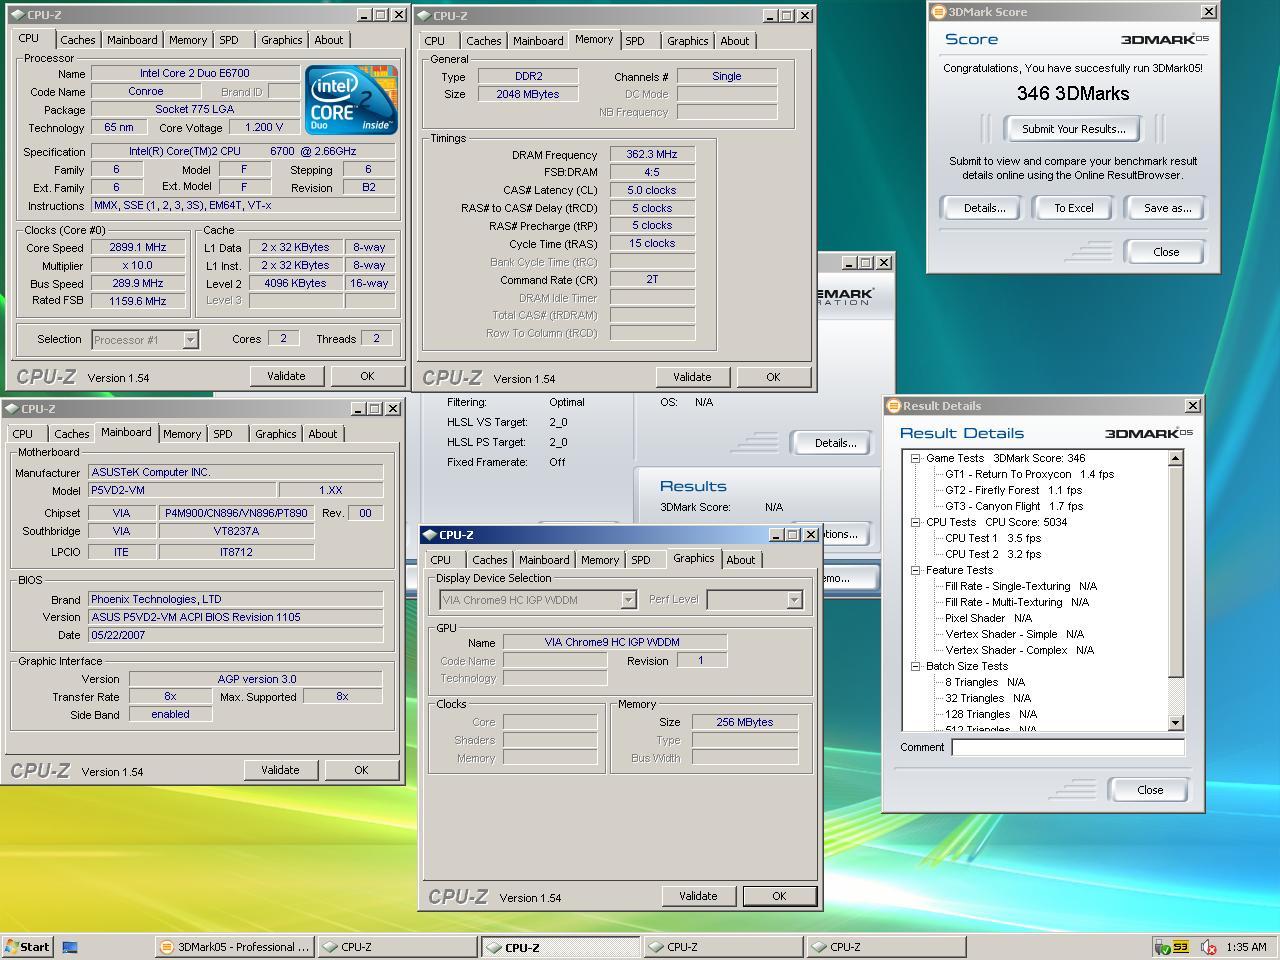Image resolution: width=1280 pixels, height=960 pixels.
Task: Collapse CPU Tests tree node
Action: coord(915,522)
